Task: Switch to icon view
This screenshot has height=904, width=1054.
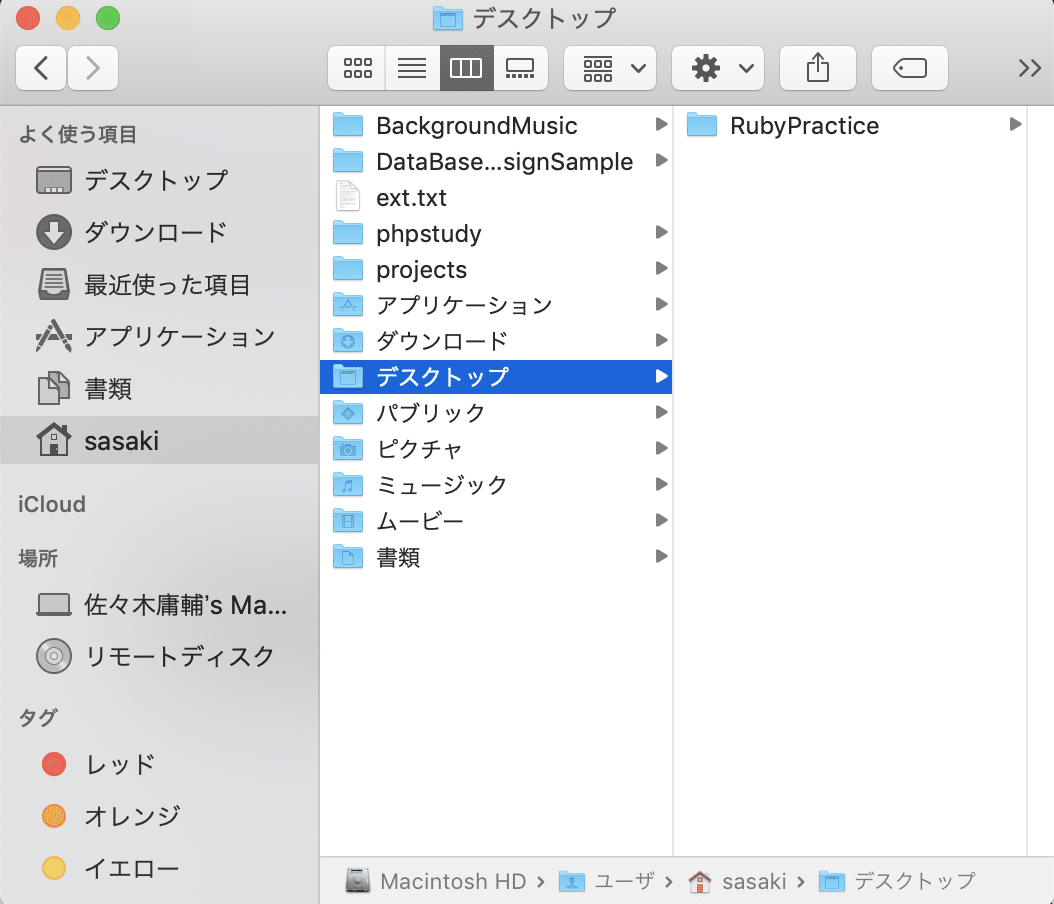Action: 357,68
